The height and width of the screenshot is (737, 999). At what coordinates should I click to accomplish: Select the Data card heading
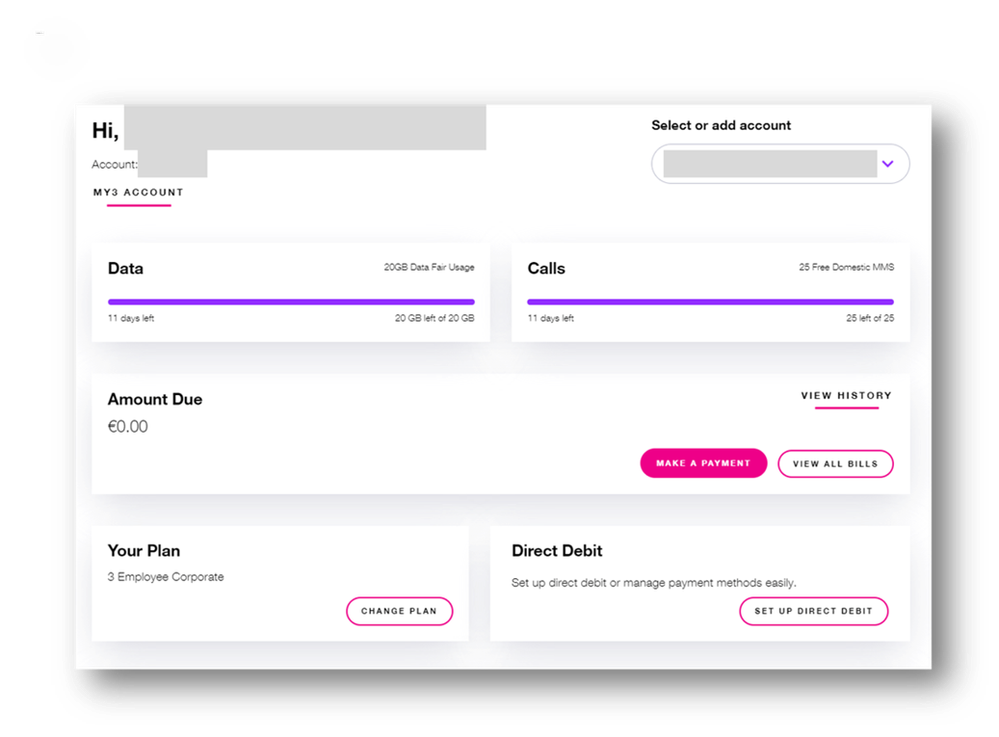[x=125, y=268]
